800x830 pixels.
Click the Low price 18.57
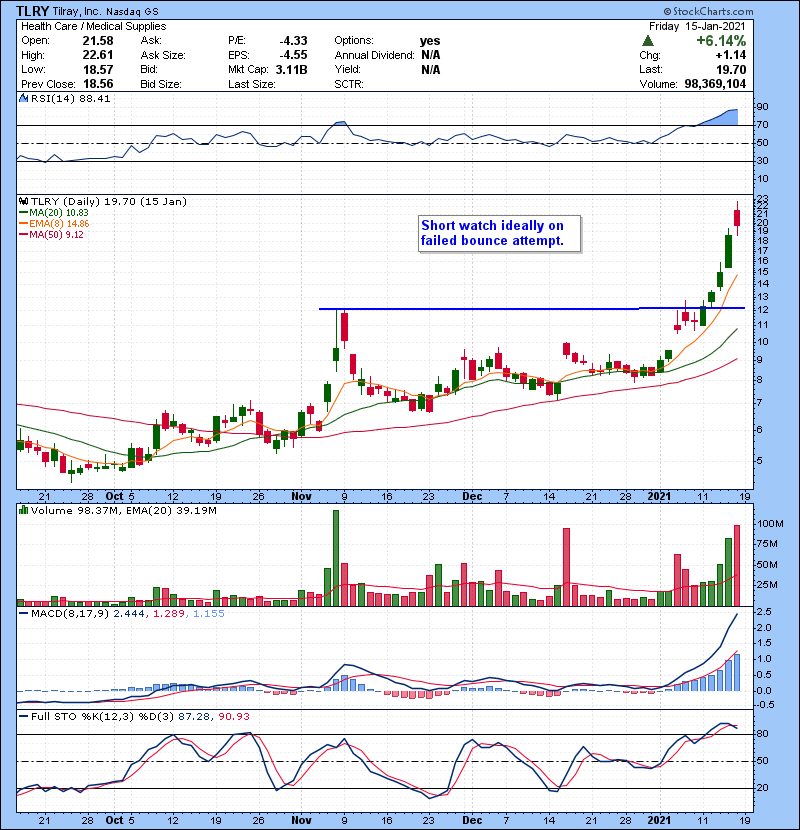coord(98,69)
